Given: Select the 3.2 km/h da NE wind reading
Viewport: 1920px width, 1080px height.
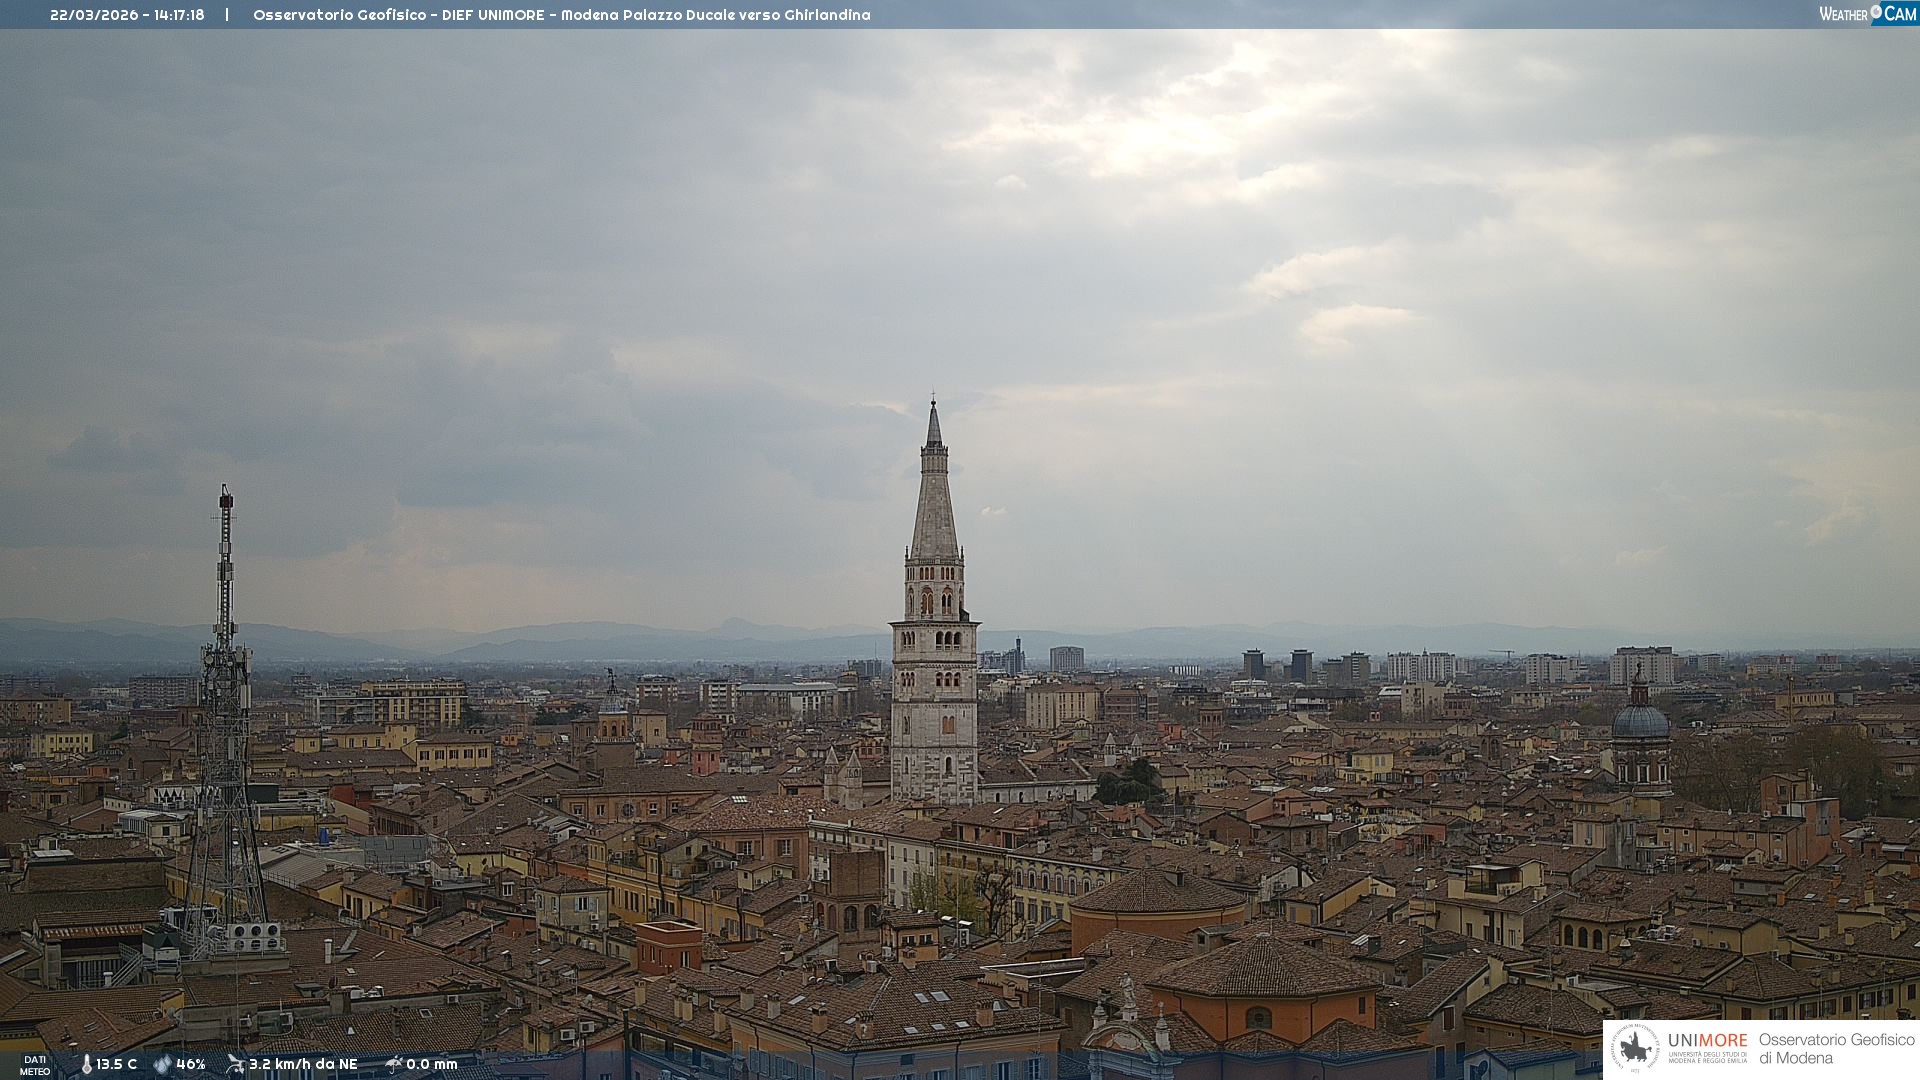Looking at the screenshot, I should 303,1064.
